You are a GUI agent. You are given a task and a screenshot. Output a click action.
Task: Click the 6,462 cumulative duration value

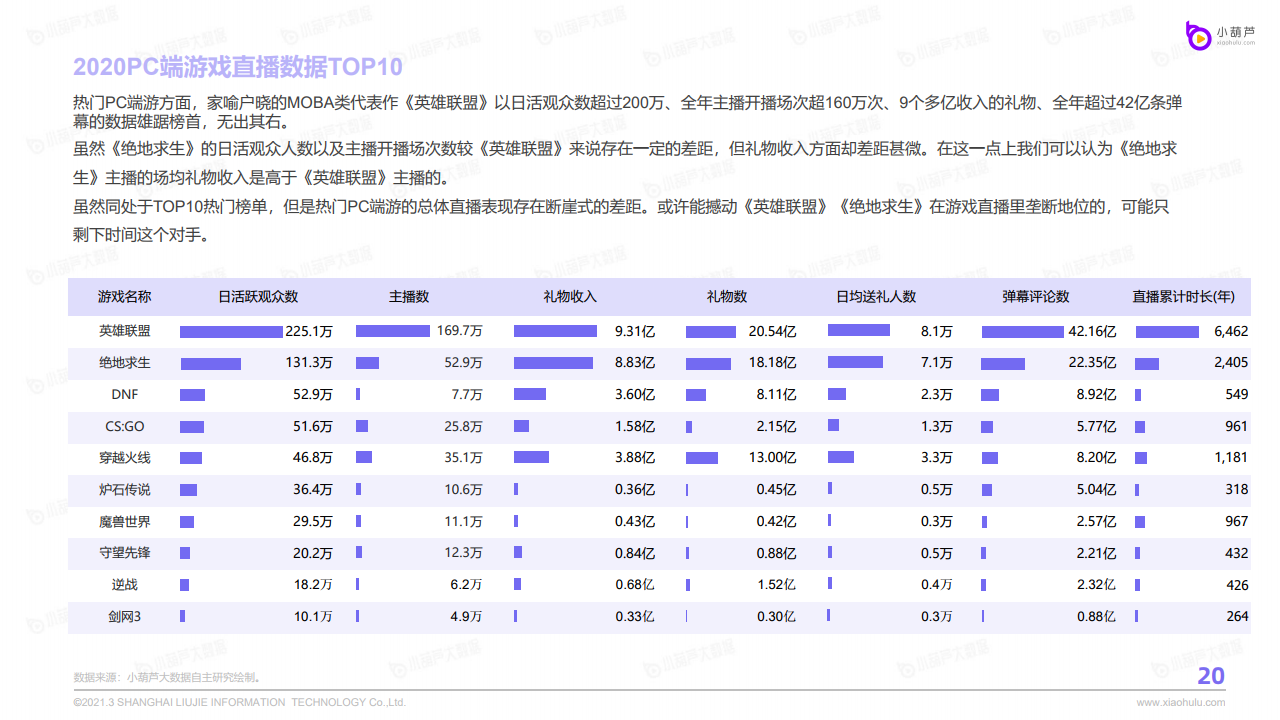coord(1231,331)
